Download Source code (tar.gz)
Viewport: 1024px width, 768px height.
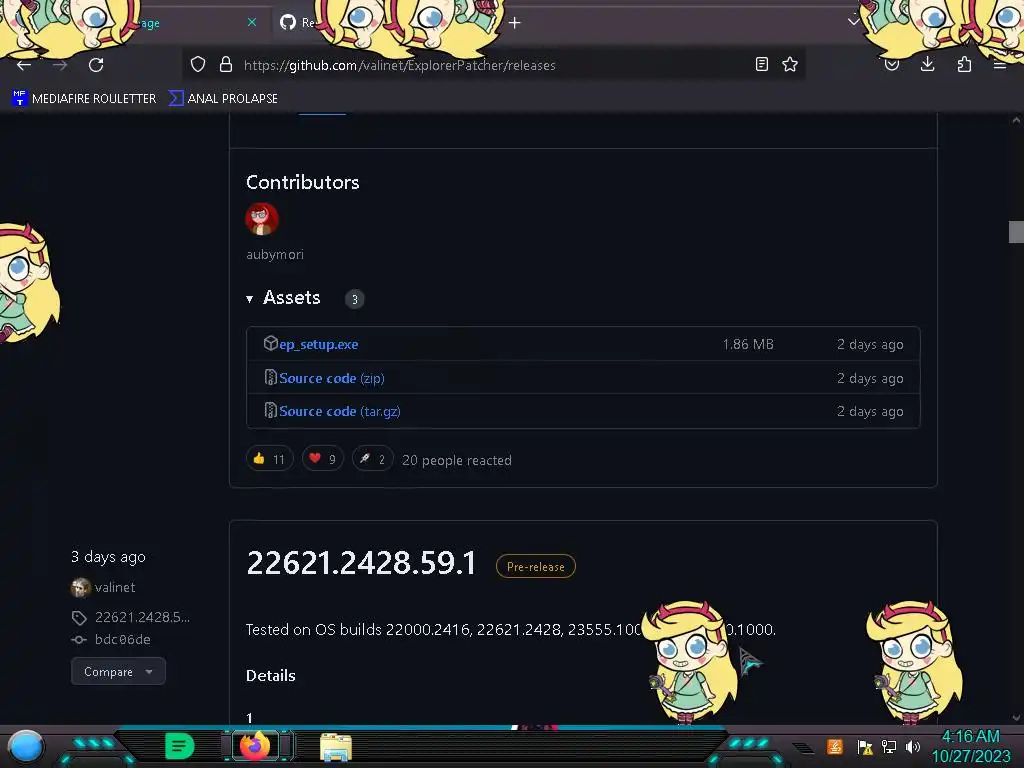(340, 411)
